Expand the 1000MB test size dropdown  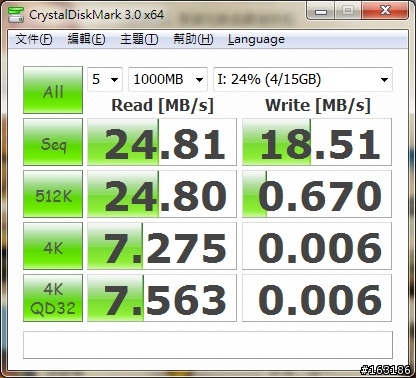[168, 79]
